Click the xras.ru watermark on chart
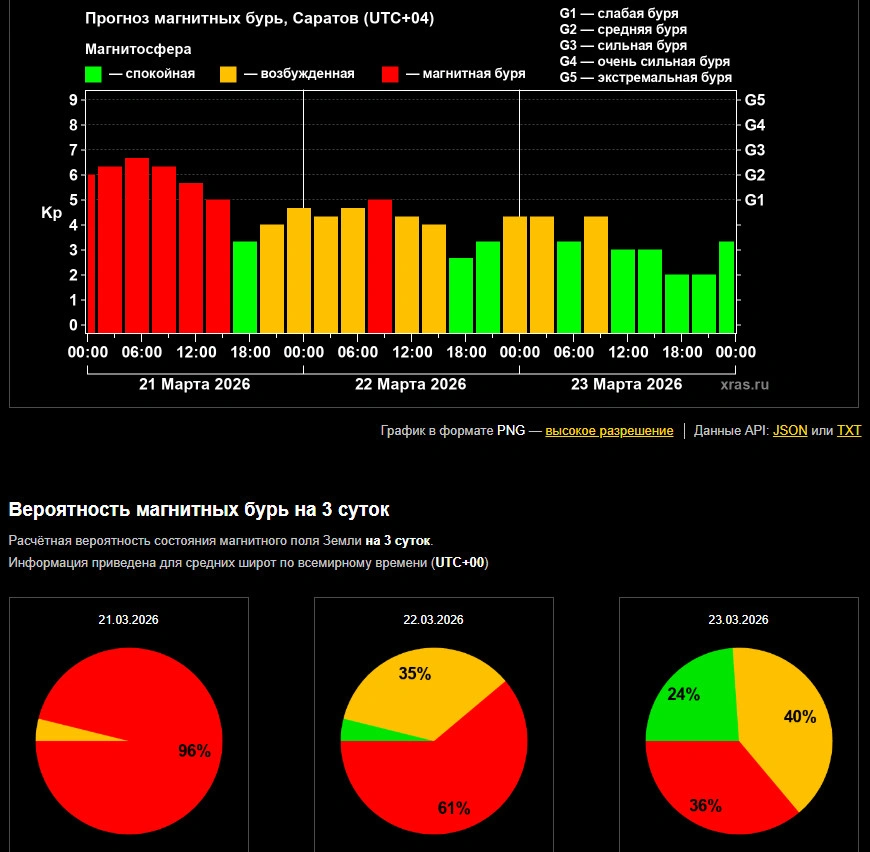 (745, 384)
